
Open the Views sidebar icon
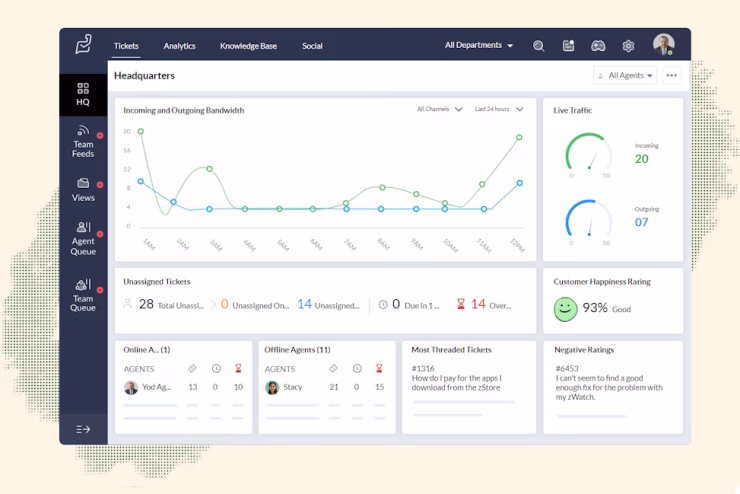(x=83, y=190)
